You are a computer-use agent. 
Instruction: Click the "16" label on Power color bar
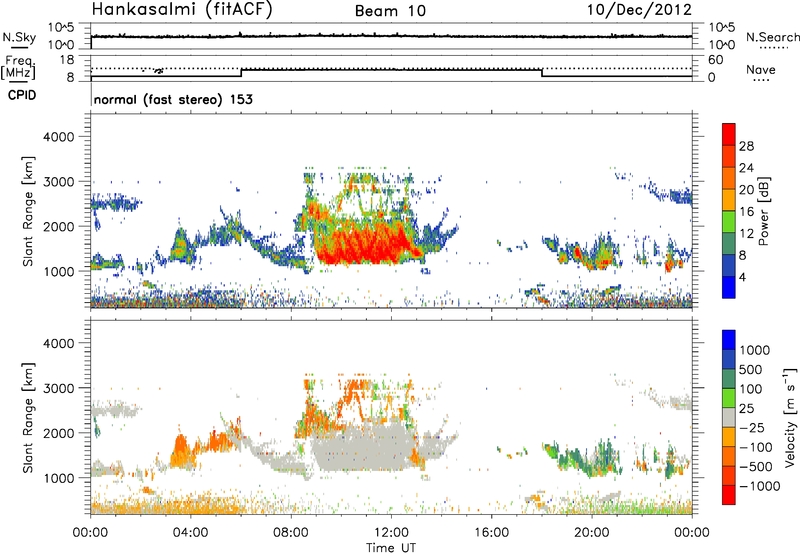tap(746, 212)
